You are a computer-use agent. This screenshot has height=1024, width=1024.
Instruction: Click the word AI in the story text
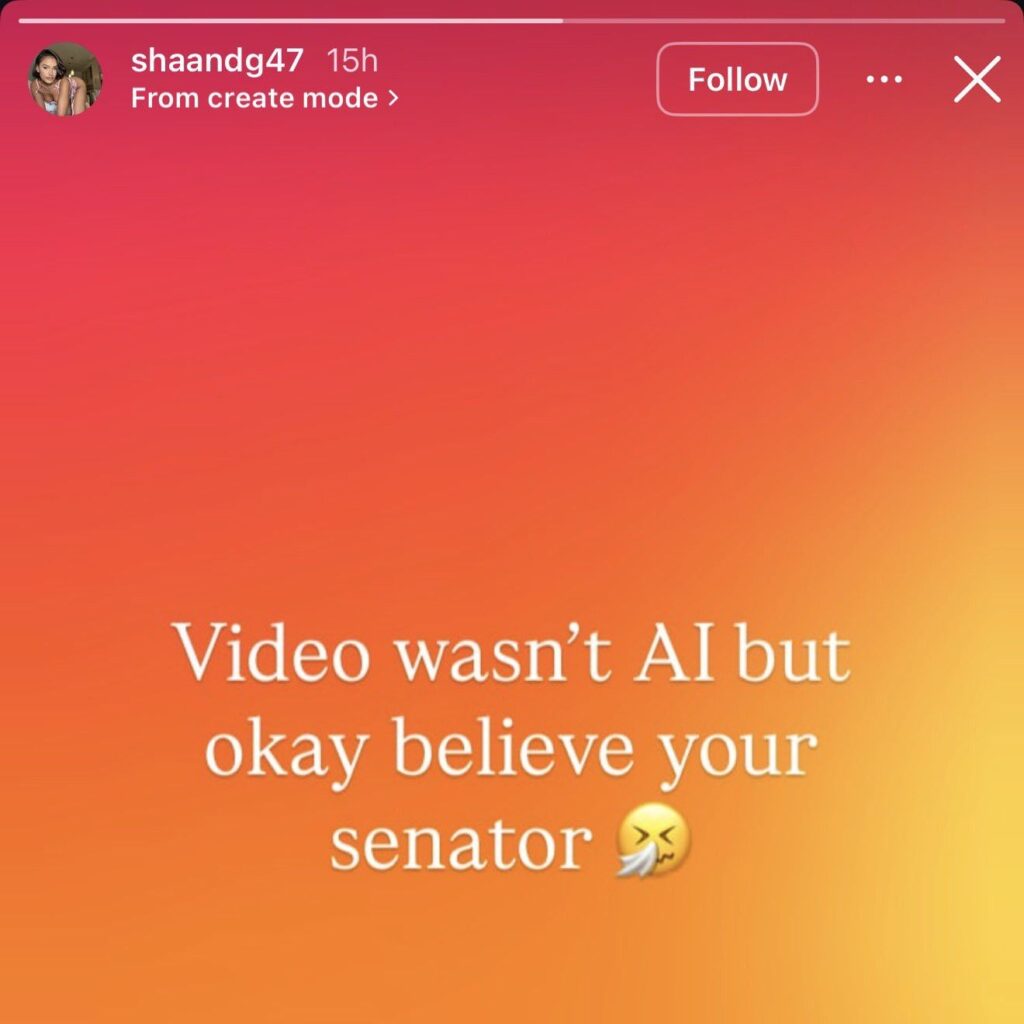coord(675,653)
